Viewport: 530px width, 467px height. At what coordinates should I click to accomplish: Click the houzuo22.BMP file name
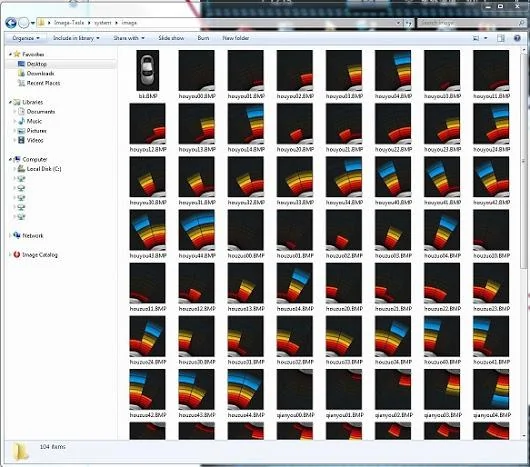[442, 309]
